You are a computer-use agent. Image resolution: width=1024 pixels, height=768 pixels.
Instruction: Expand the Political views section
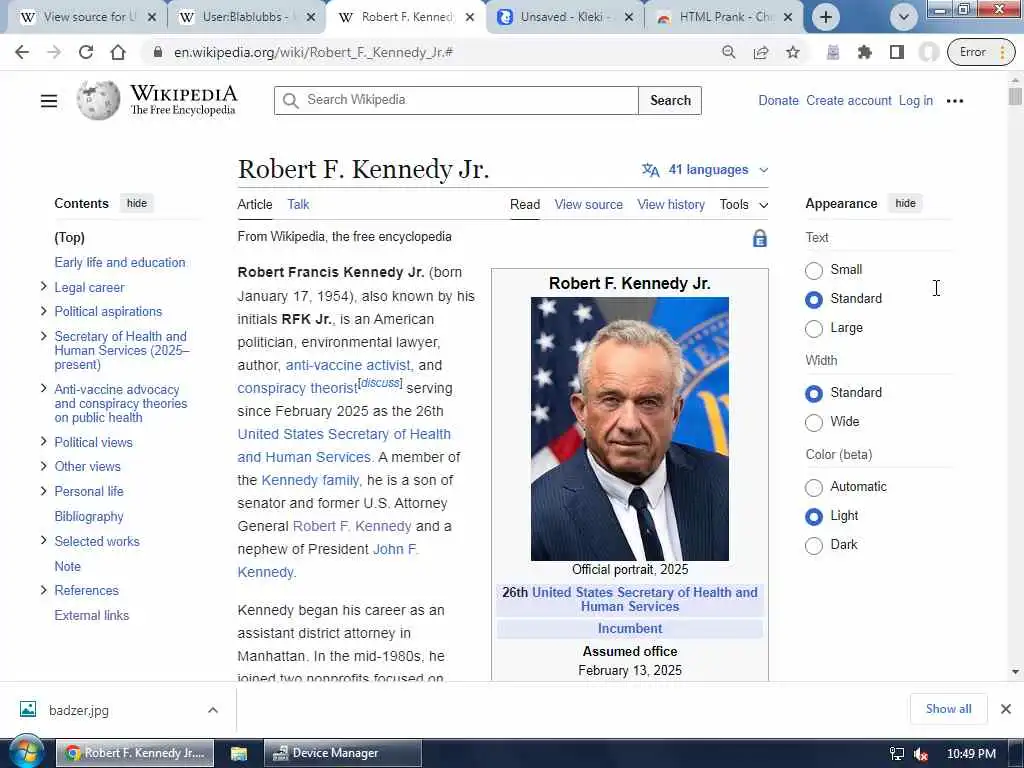pos(44,441)
